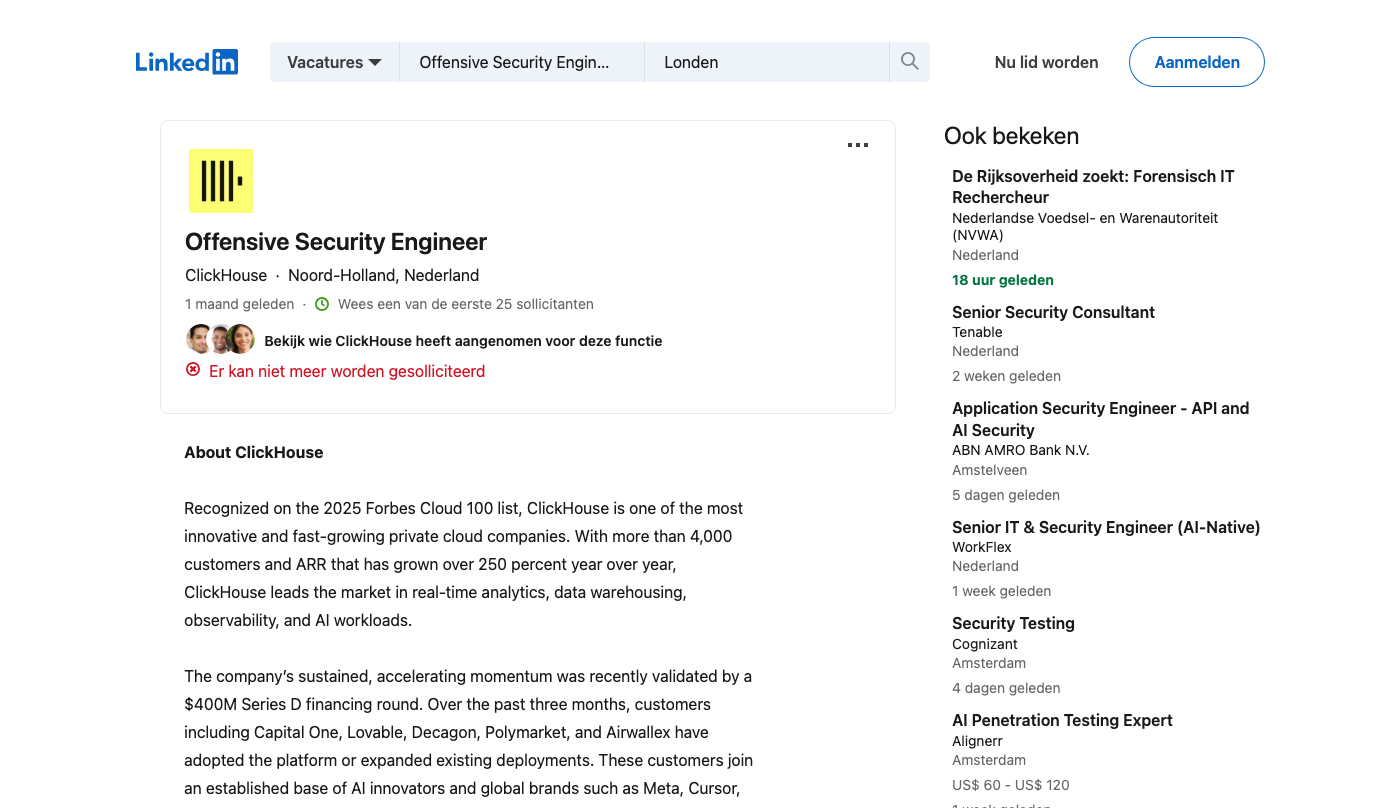Click the hired employees profile photos
Image resolution: width=1400 pixels, height=808 pixels.
220,340
